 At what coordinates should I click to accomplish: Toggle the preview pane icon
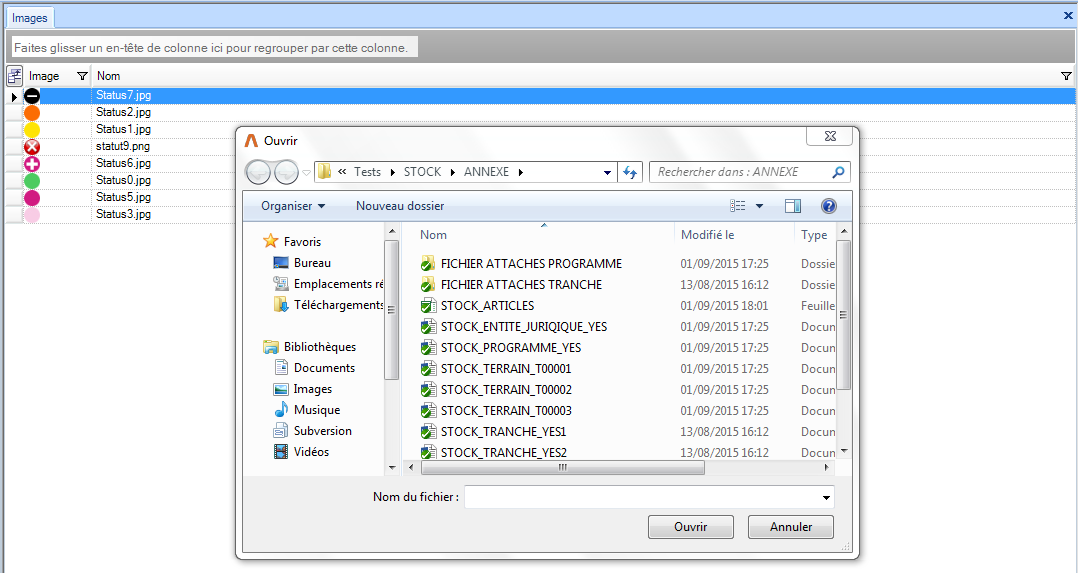[x=793, y=206]
